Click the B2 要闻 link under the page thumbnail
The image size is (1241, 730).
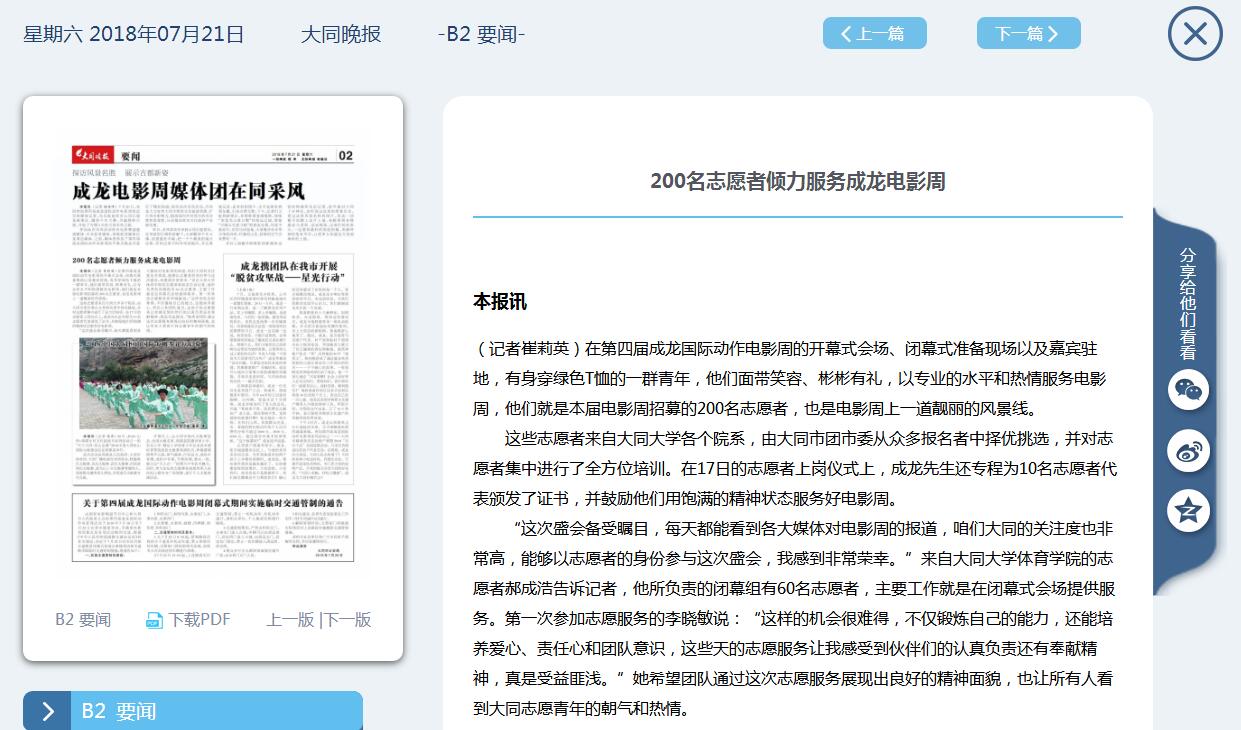tap(83, 620)
